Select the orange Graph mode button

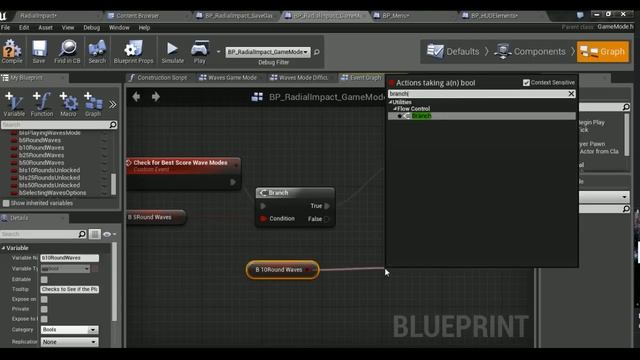coord(603,51)
